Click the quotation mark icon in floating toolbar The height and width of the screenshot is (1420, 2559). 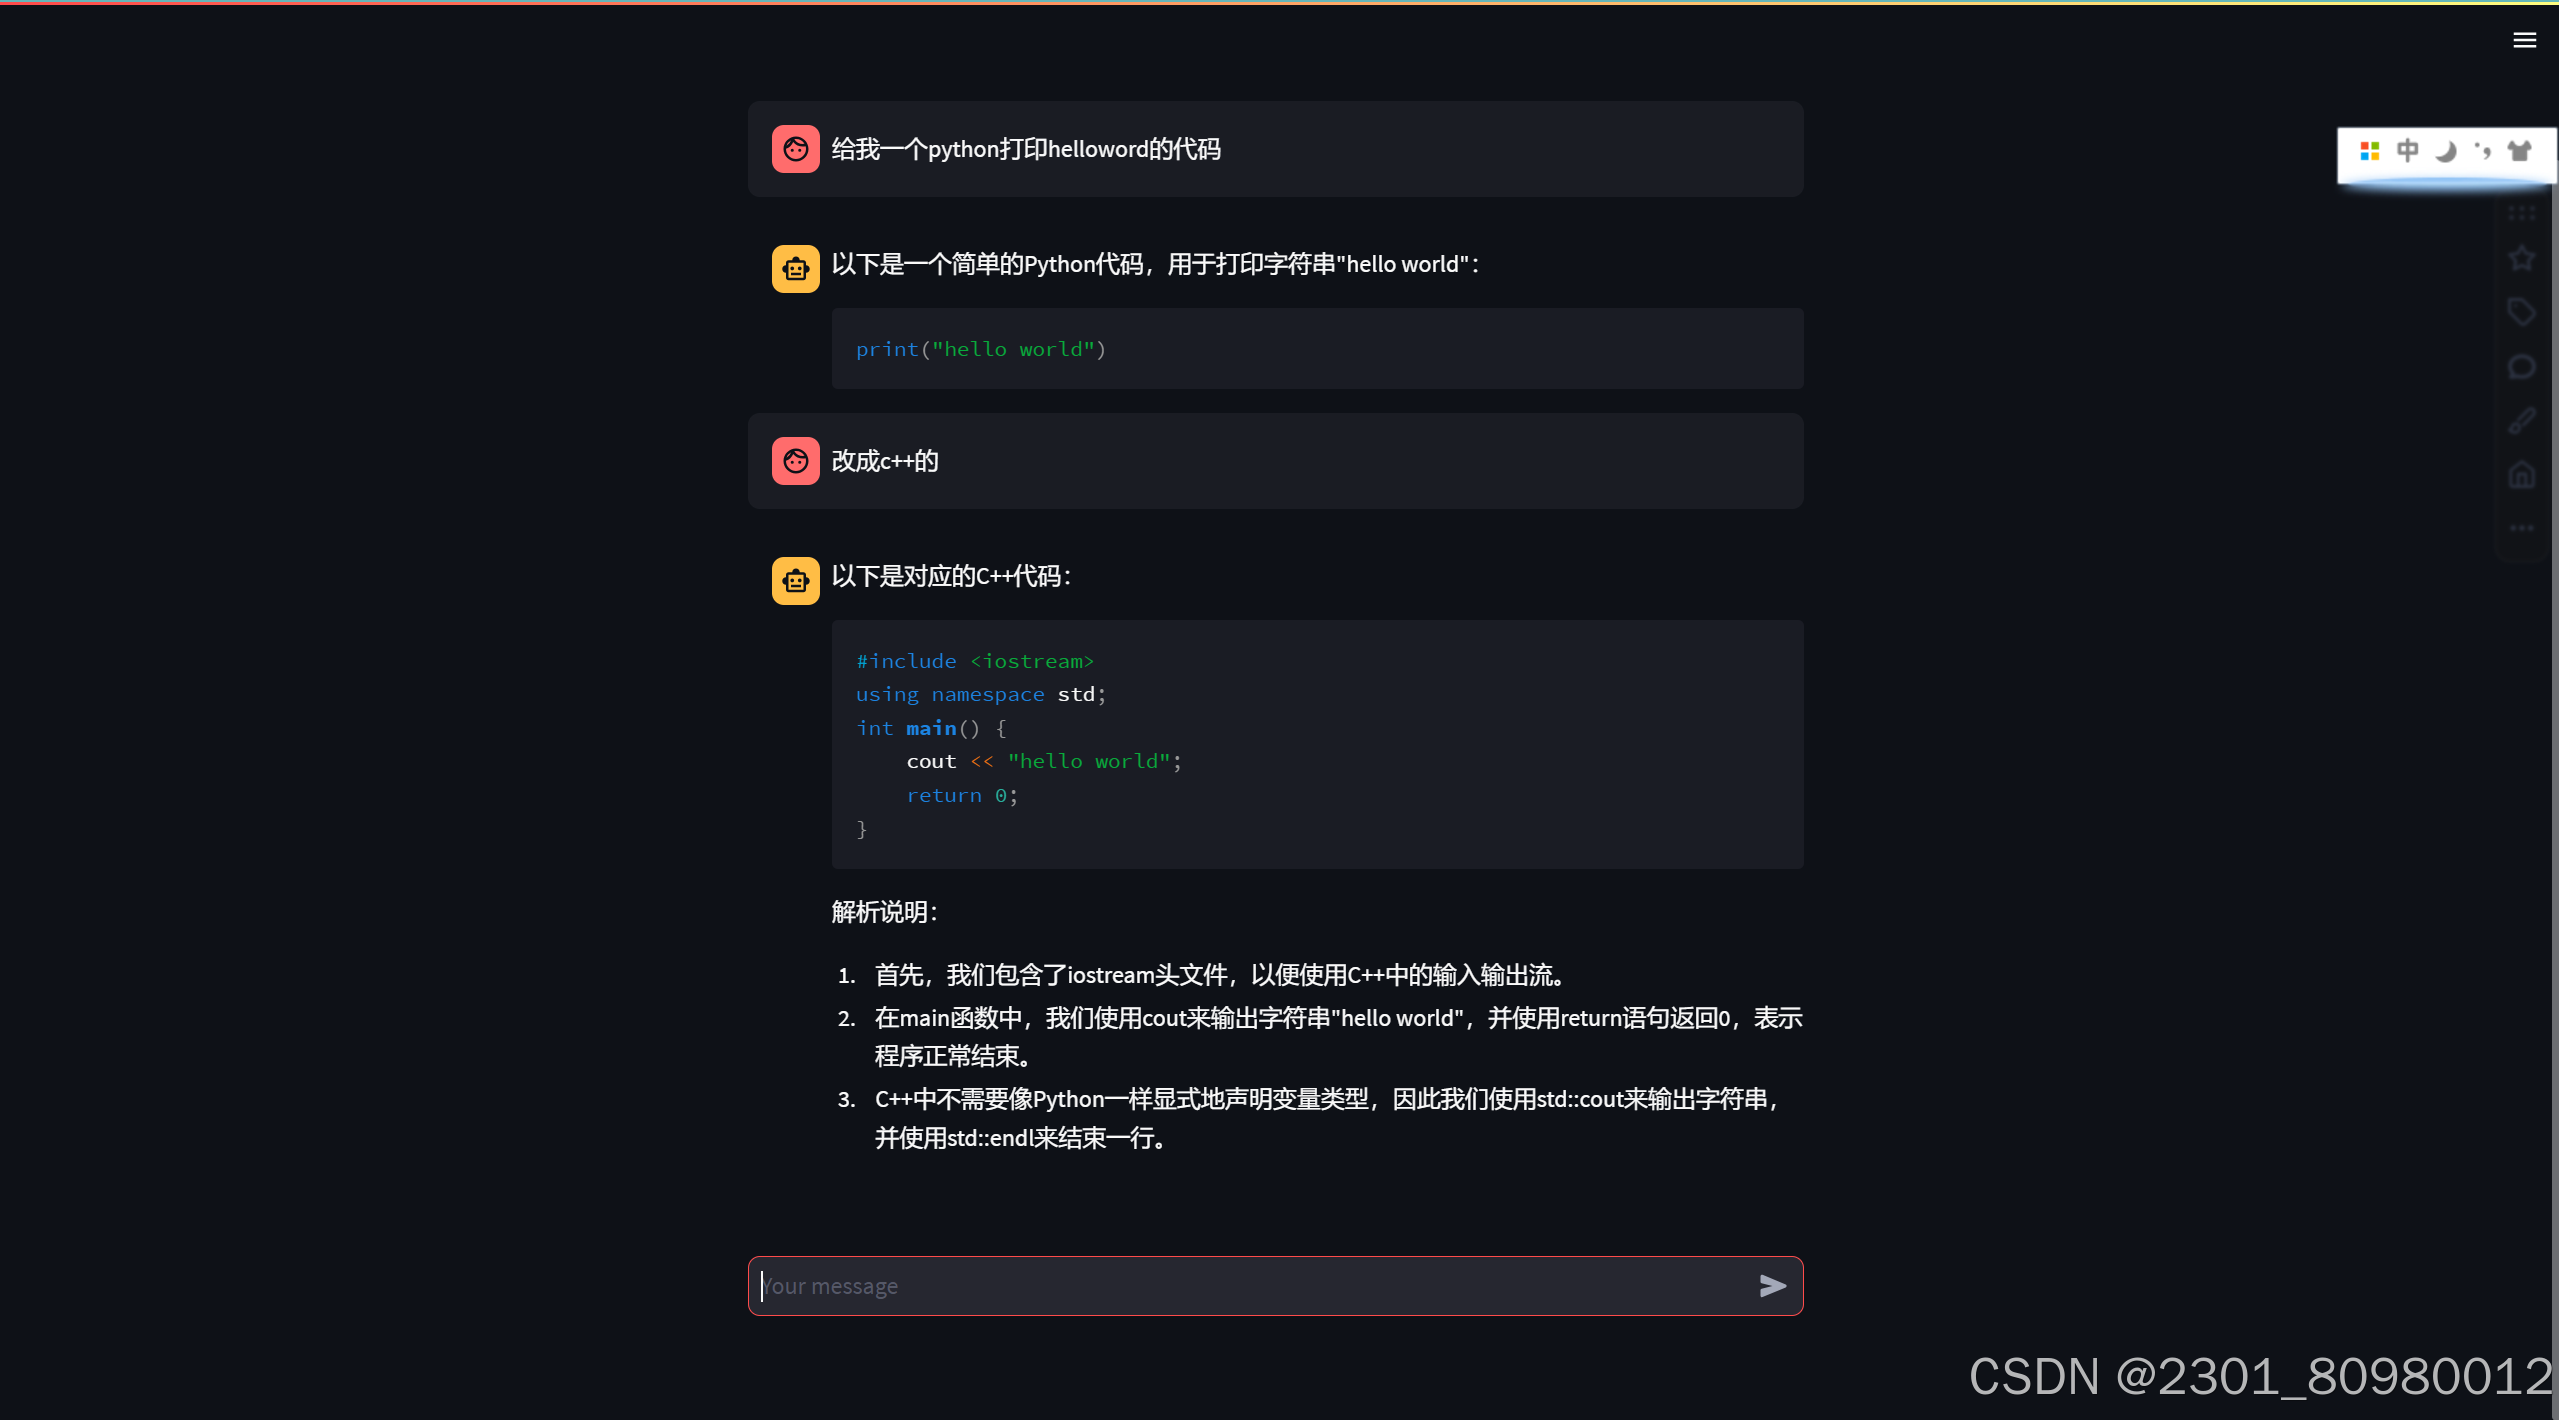click(x=2481, y=152)
